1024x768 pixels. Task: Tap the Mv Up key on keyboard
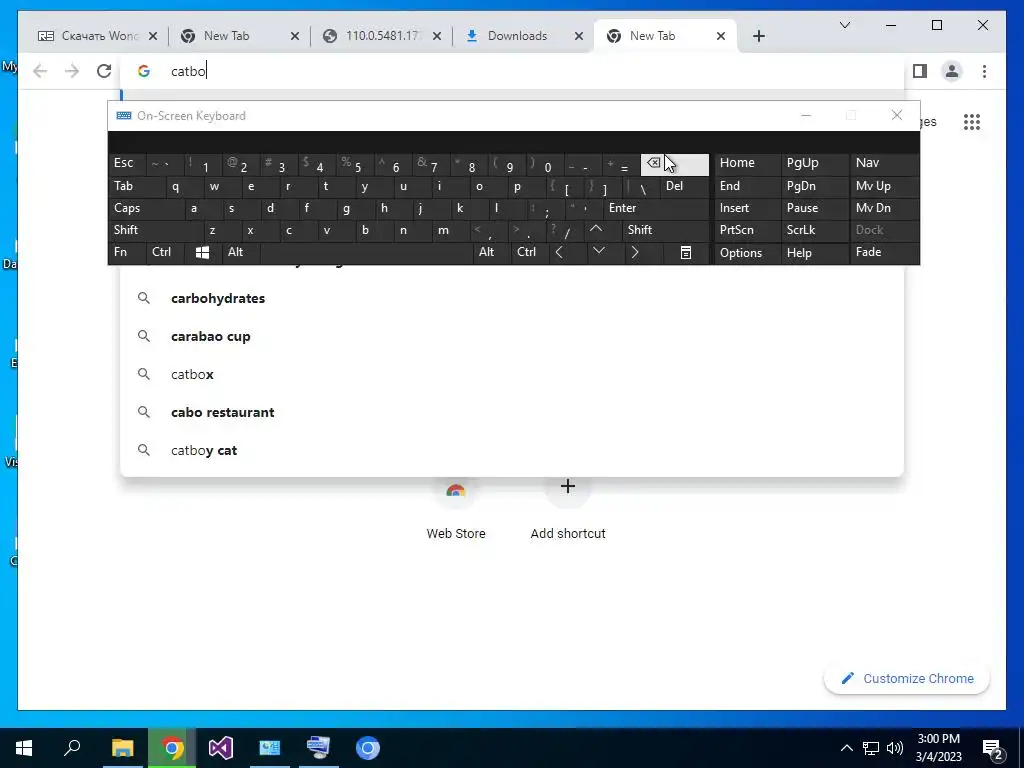coord(884,186)
